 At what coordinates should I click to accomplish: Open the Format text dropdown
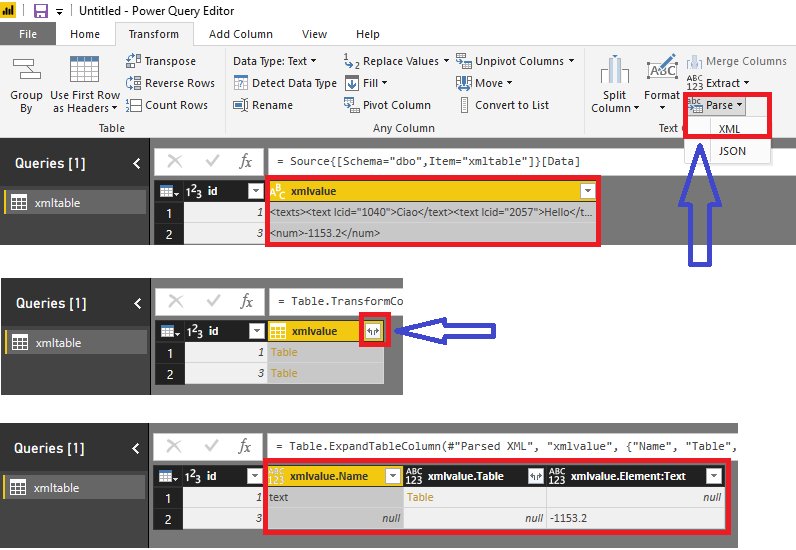click(662, 101)
